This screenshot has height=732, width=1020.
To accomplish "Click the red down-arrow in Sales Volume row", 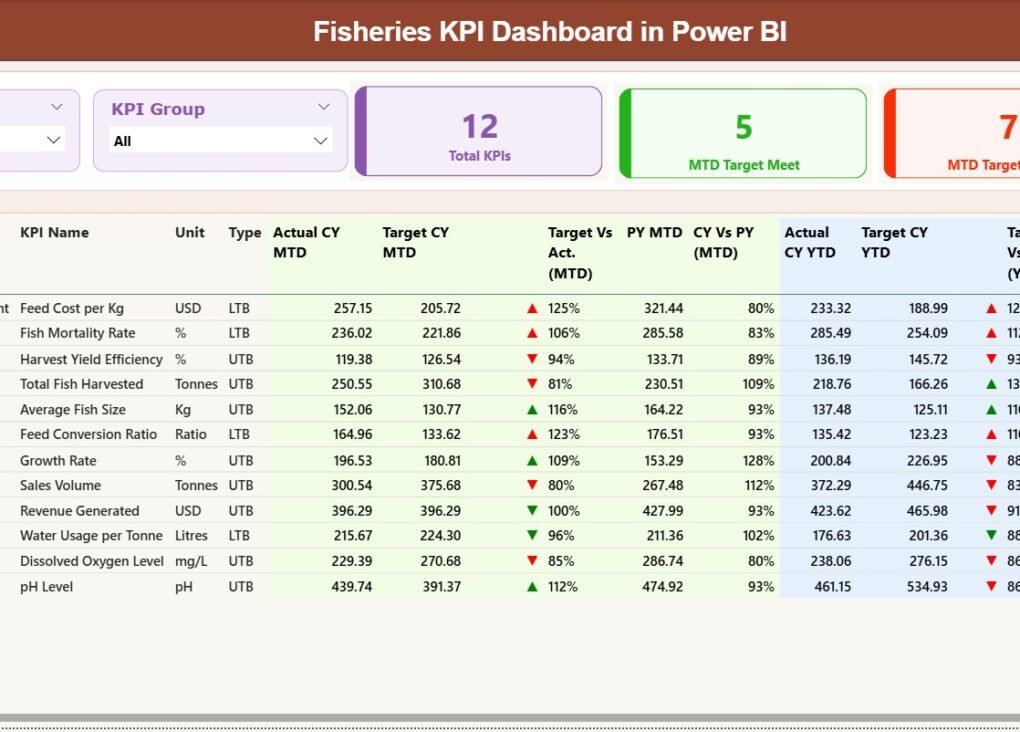I will click(531, 485).
